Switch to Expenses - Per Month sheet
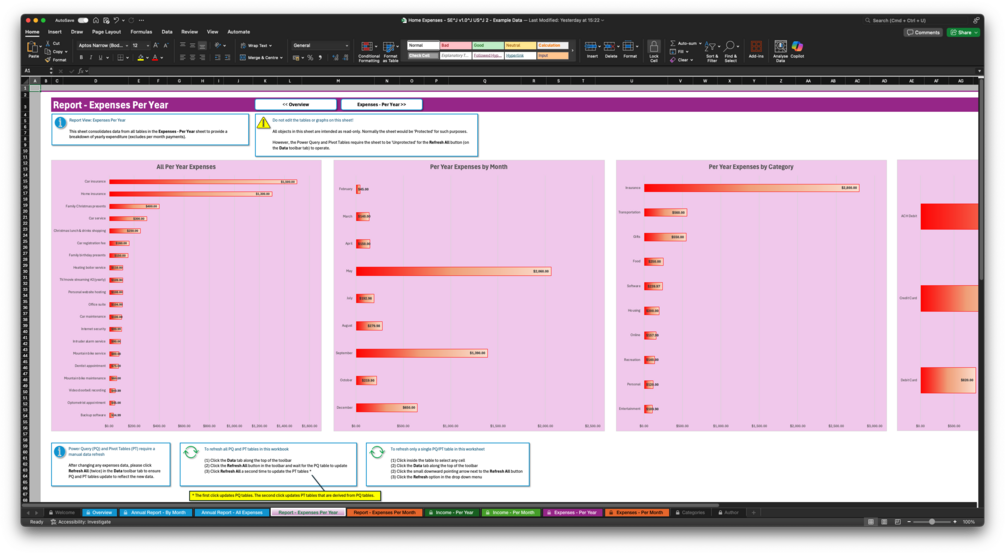Screen dimensions: 1005x554 coord(637,512)
